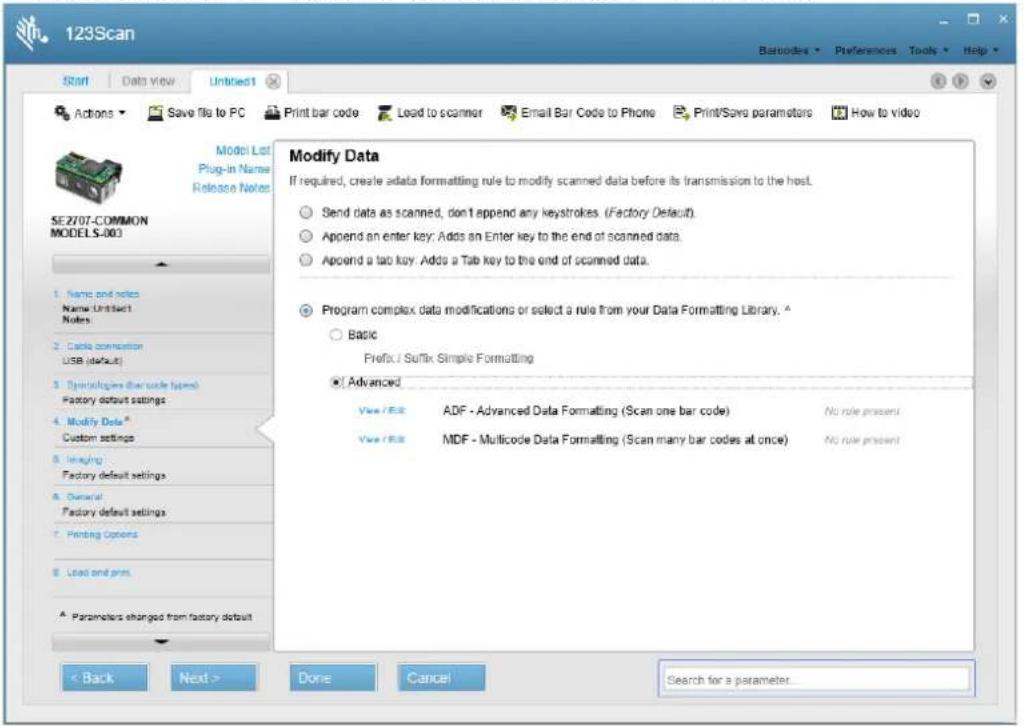
Task: Open the Preferences menu
Action: (x=865, y=50)
